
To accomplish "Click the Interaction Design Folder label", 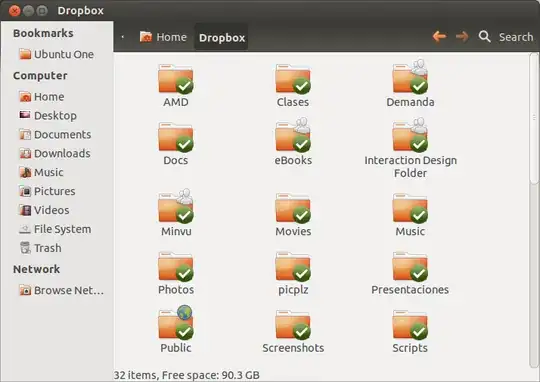I will [411, 166].
